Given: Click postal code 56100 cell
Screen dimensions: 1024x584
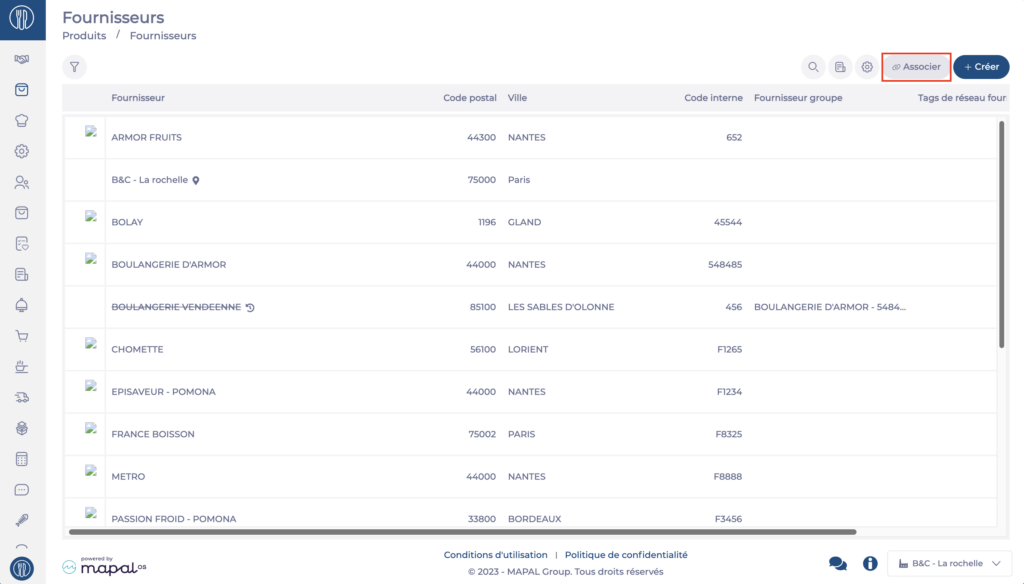Looking at the screenshot, I should [x=483, y=349].
